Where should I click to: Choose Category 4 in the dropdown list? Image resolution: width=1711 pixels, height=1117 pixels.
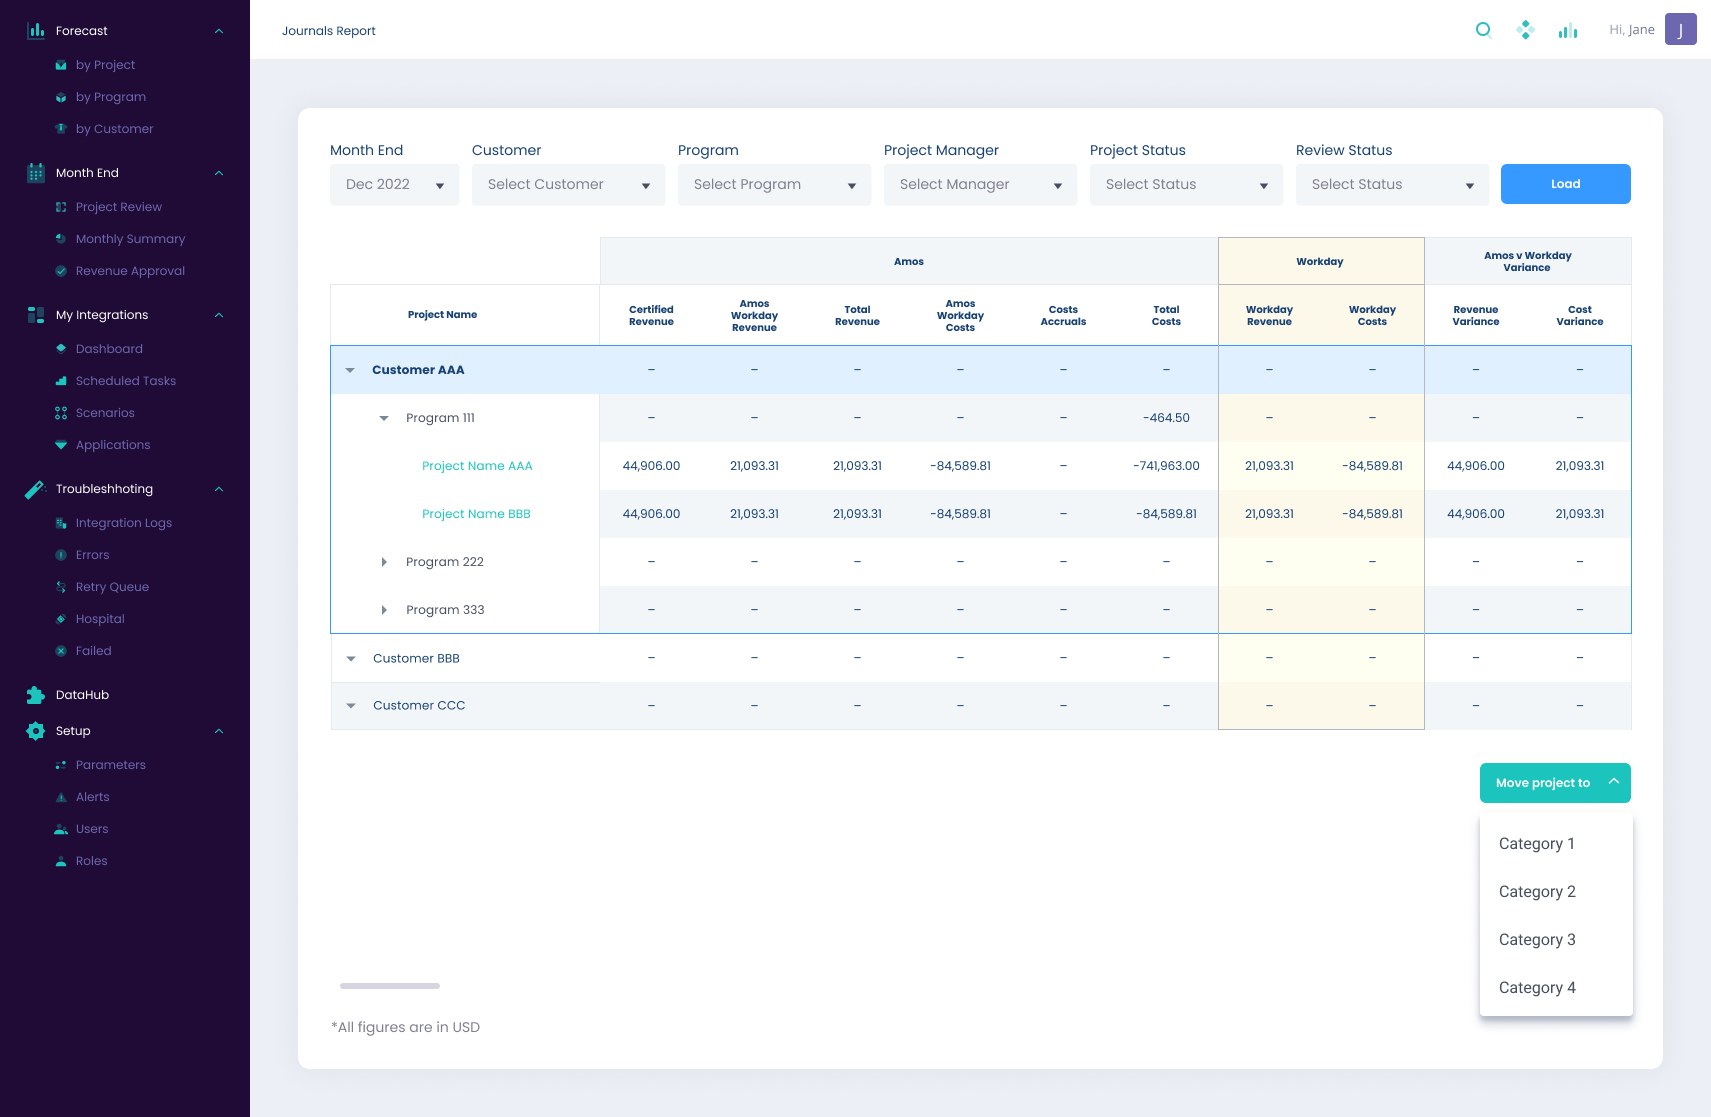coord(1537,988)
